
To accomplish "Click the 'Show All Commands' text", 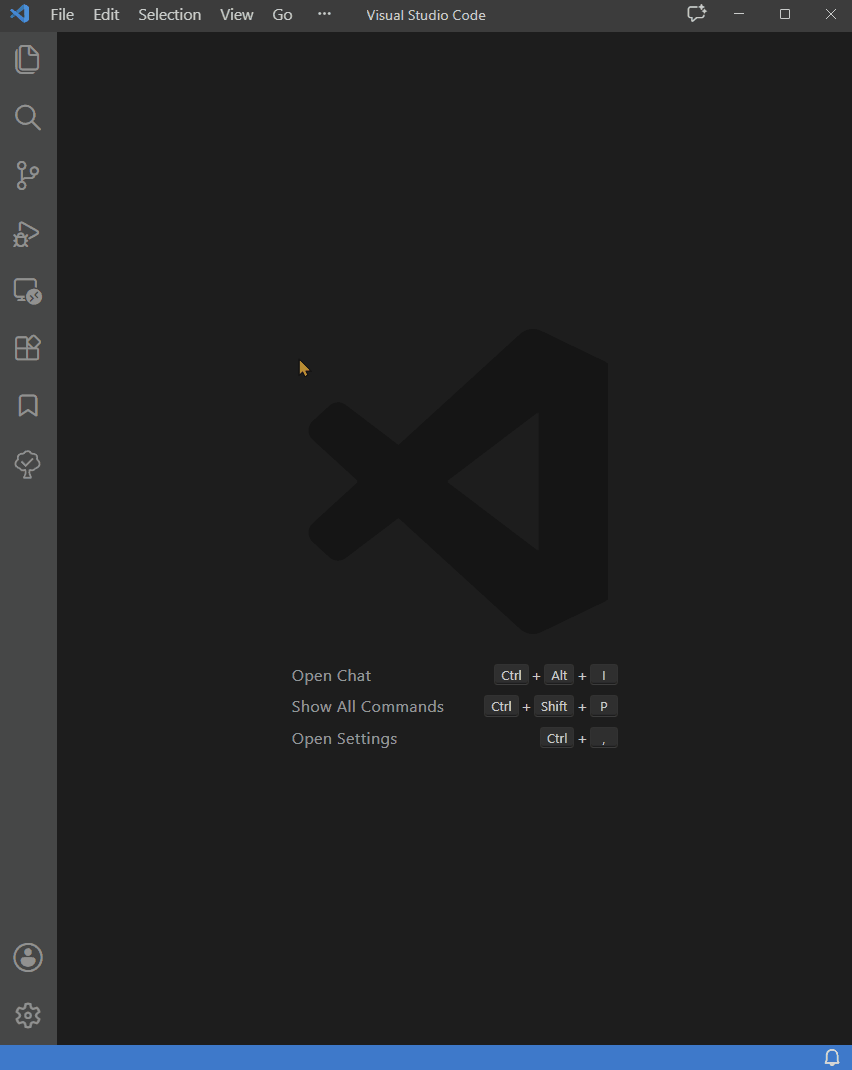I will click(x=368, y=706).
